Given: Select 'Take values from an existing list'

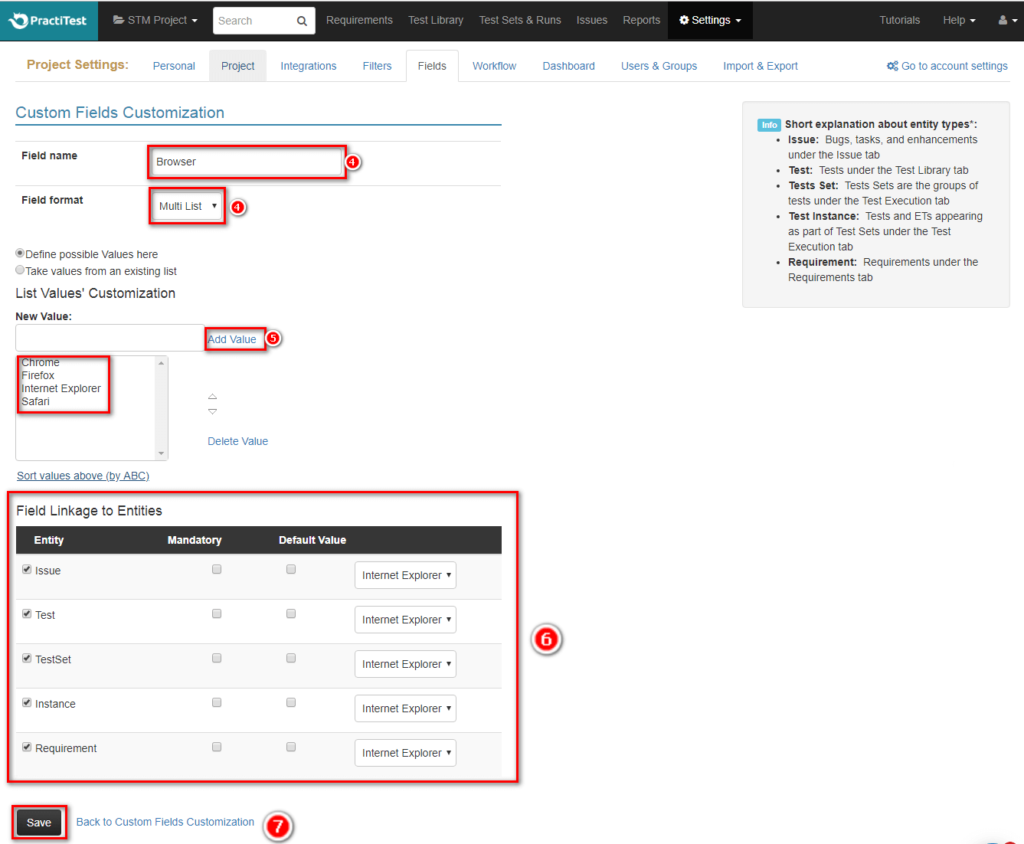Looking at the screenshot, I should click(x=20, y=270).
